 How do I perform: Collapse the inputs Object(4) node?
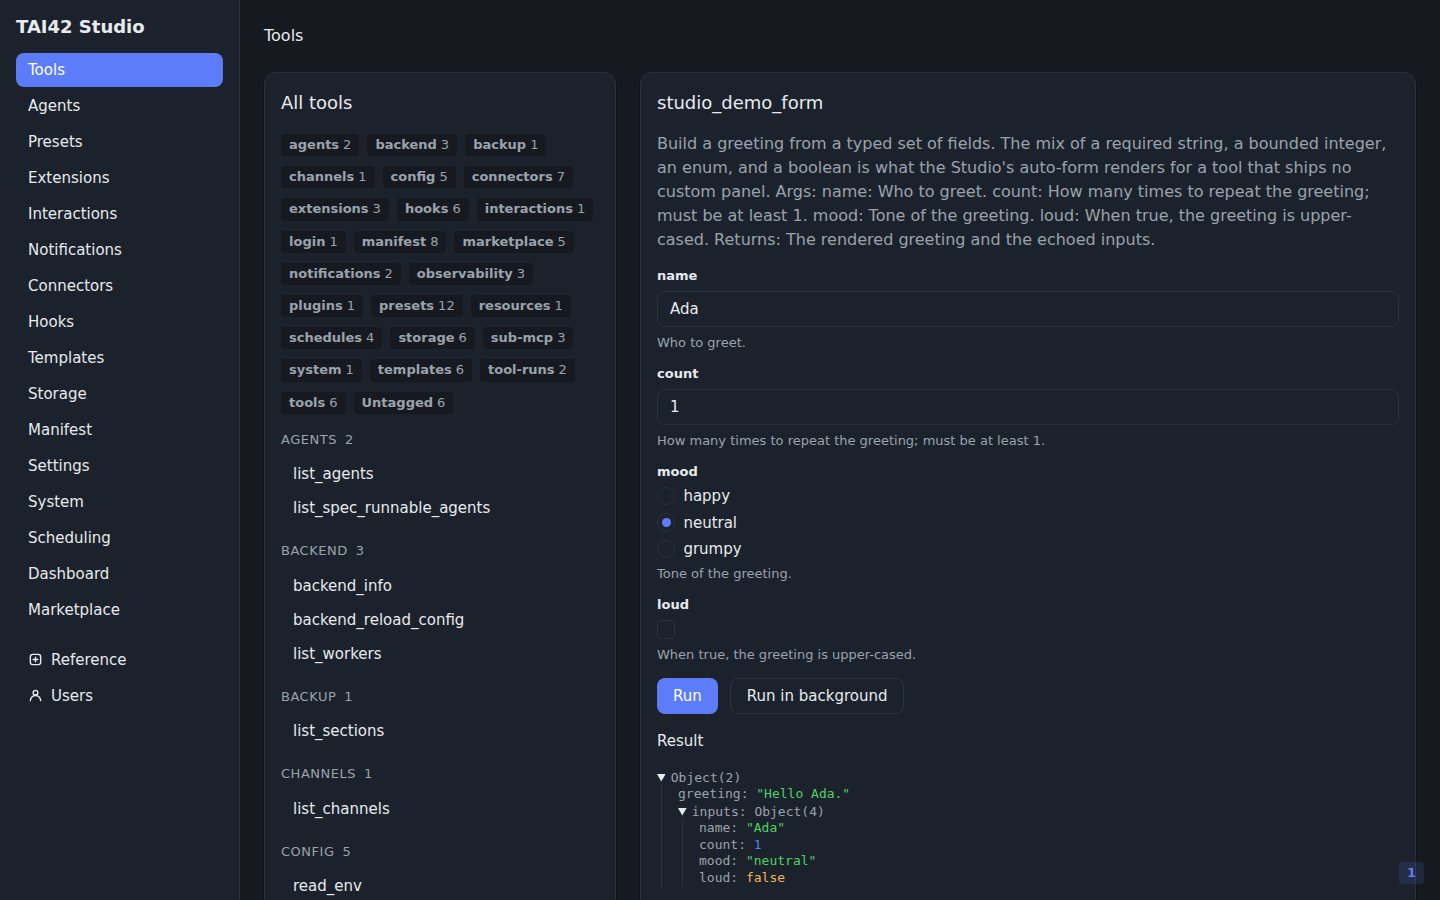682,811
